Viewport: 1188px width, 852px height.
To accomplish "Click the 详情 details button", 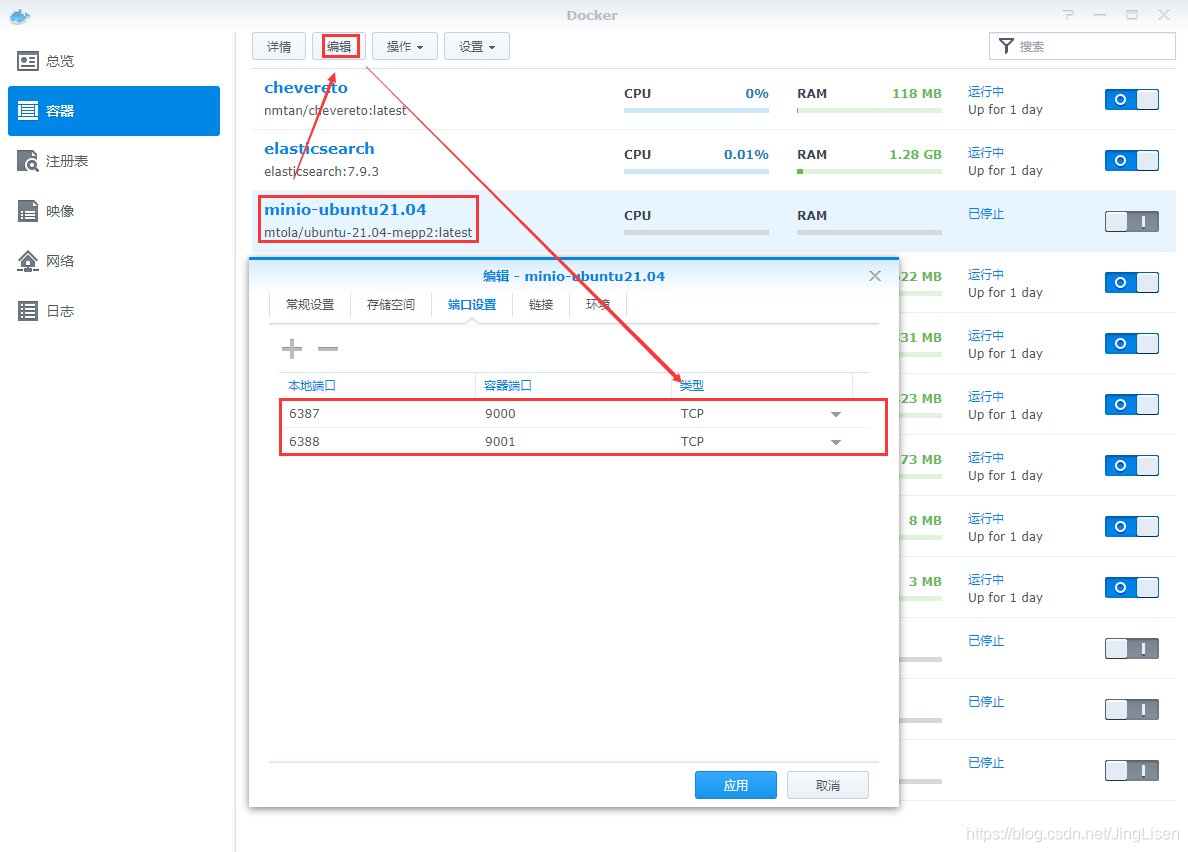I will tap(279, 46).
